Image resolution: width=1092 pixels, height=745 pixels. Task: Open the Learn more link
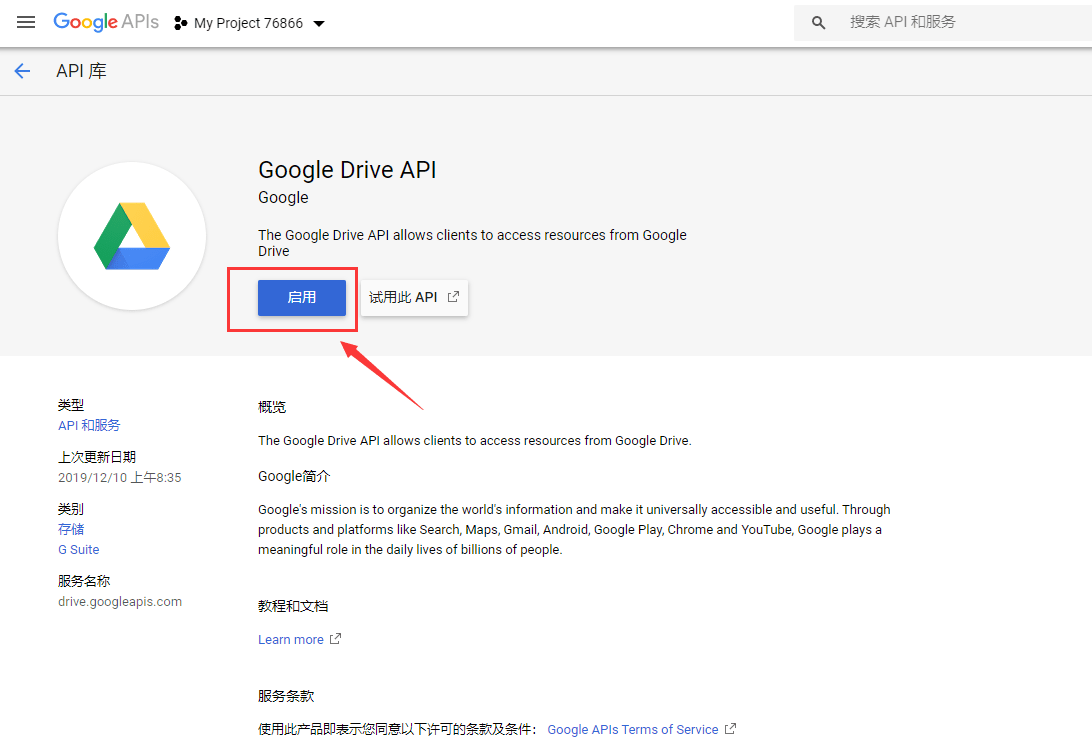[x=290, y=639]
